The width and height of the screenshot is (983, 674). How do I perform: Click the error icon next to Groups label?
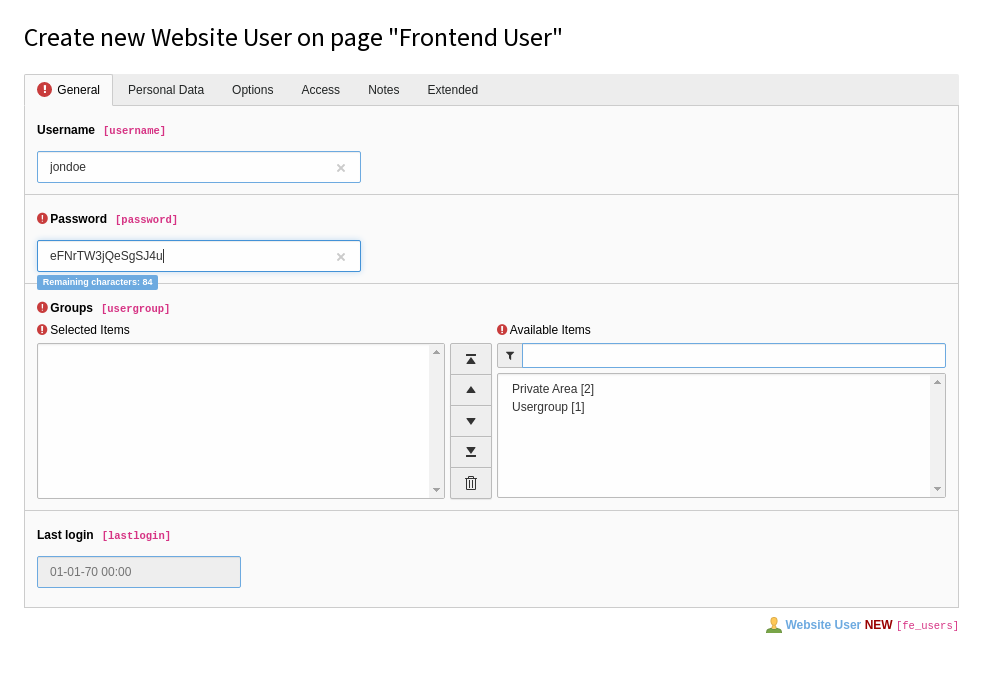[x=43, y=308]
